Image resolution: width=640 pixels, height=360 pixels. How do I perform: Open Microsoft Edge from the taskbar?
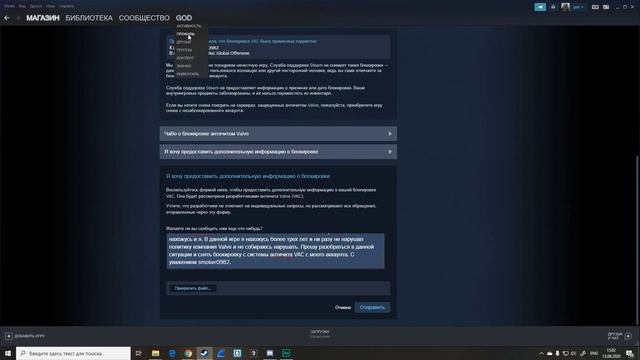pyautogui.click(x=172, y=353)
